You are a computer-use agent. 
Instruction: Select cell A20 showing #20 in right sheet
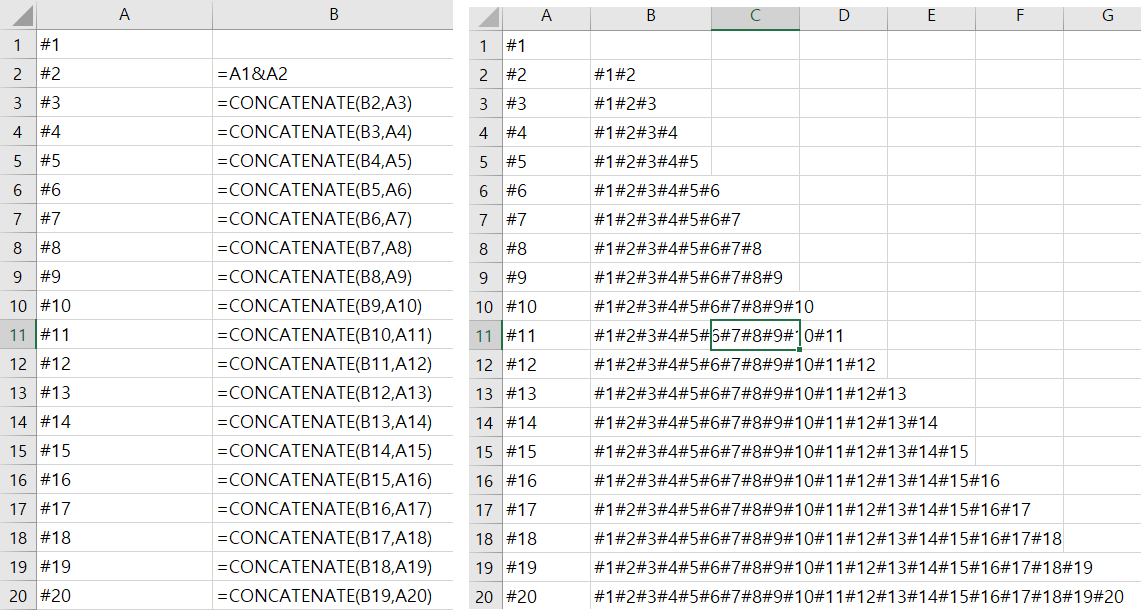tap(547, 595)
